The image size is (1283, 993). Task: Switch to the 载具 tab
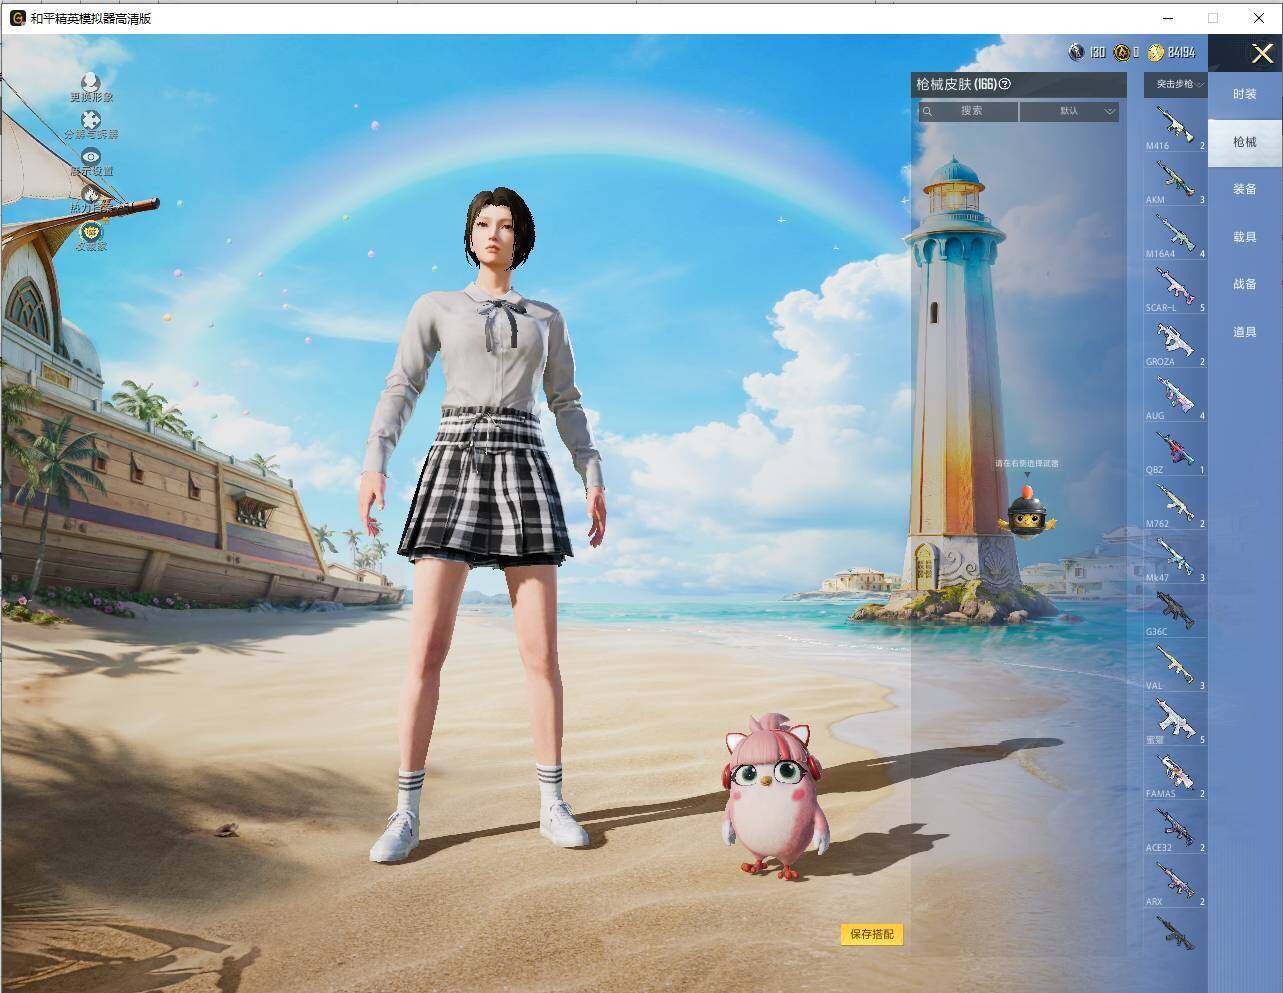click(x=1245, y=237)
